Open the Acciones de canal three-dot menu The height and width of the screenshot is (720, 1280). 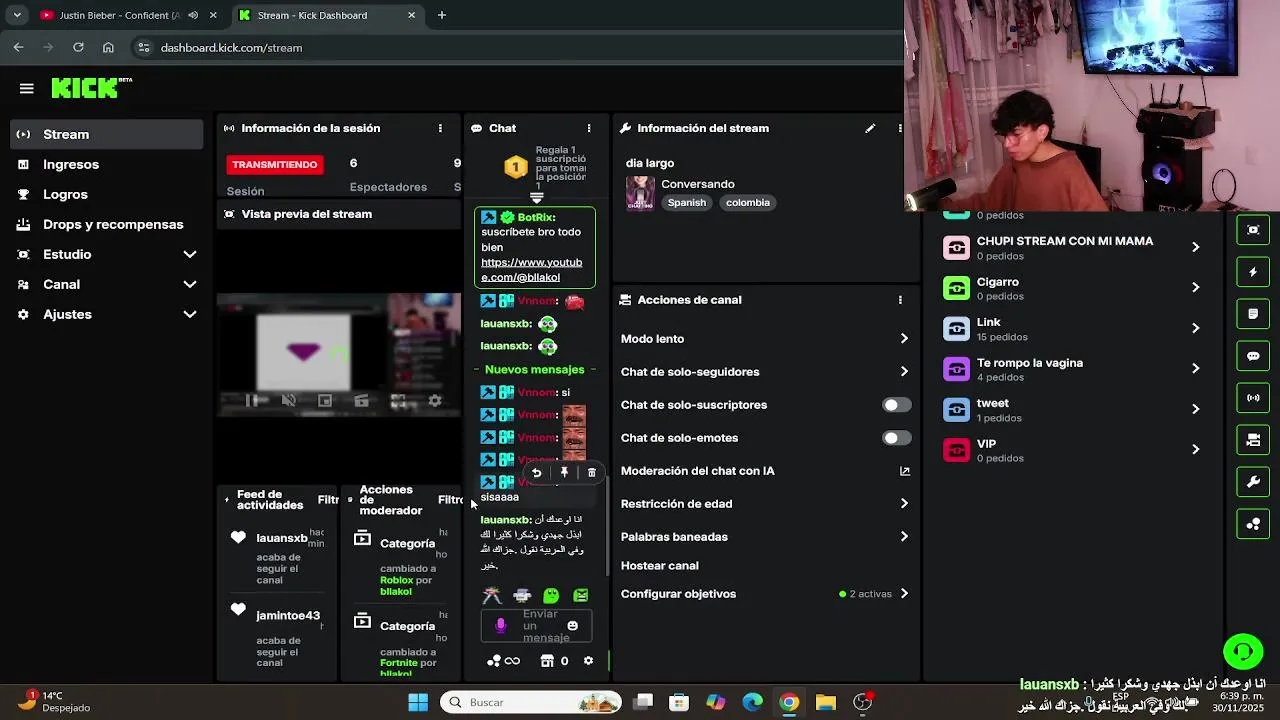[x=900, y=300]
